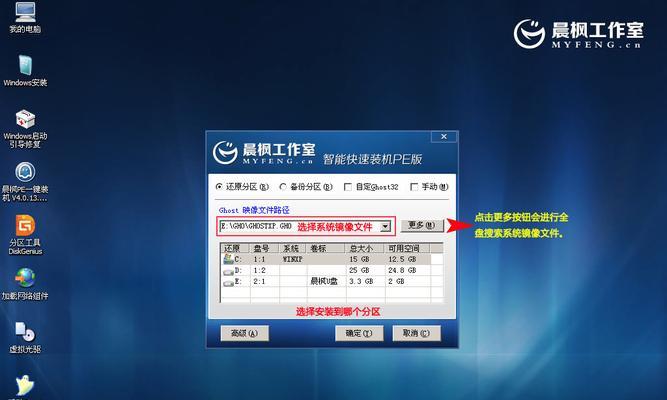Screen dimensions: 667x400
Task: Click the 高级 button
Action: (245, 333)
